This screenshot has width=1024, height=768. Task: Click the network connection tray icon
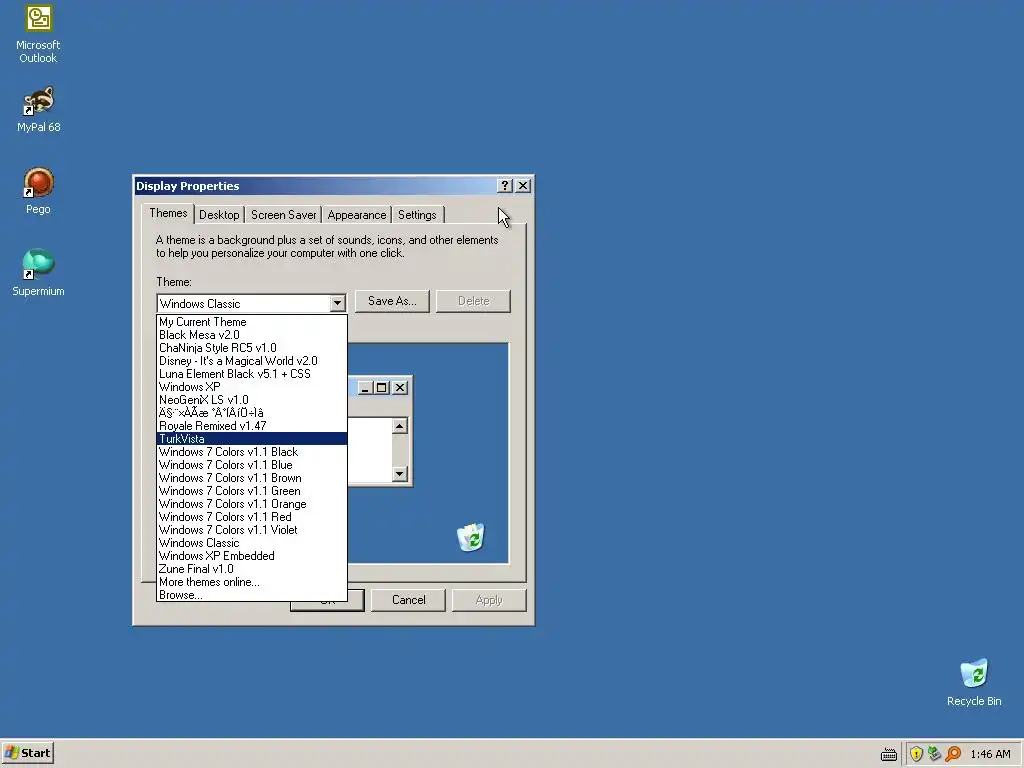934,754
